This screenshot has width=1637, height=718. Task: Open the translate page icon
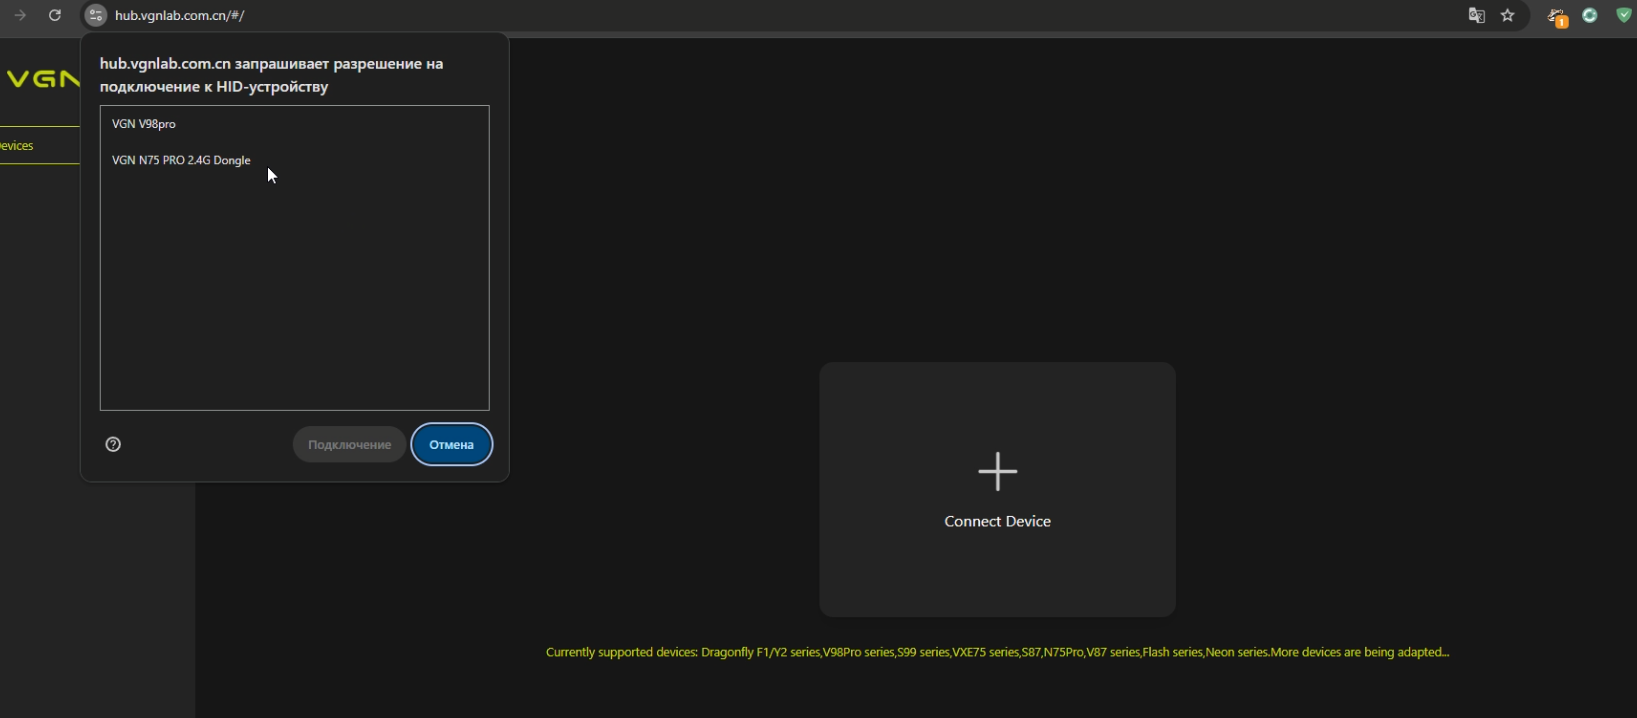tap(1476, 15)
